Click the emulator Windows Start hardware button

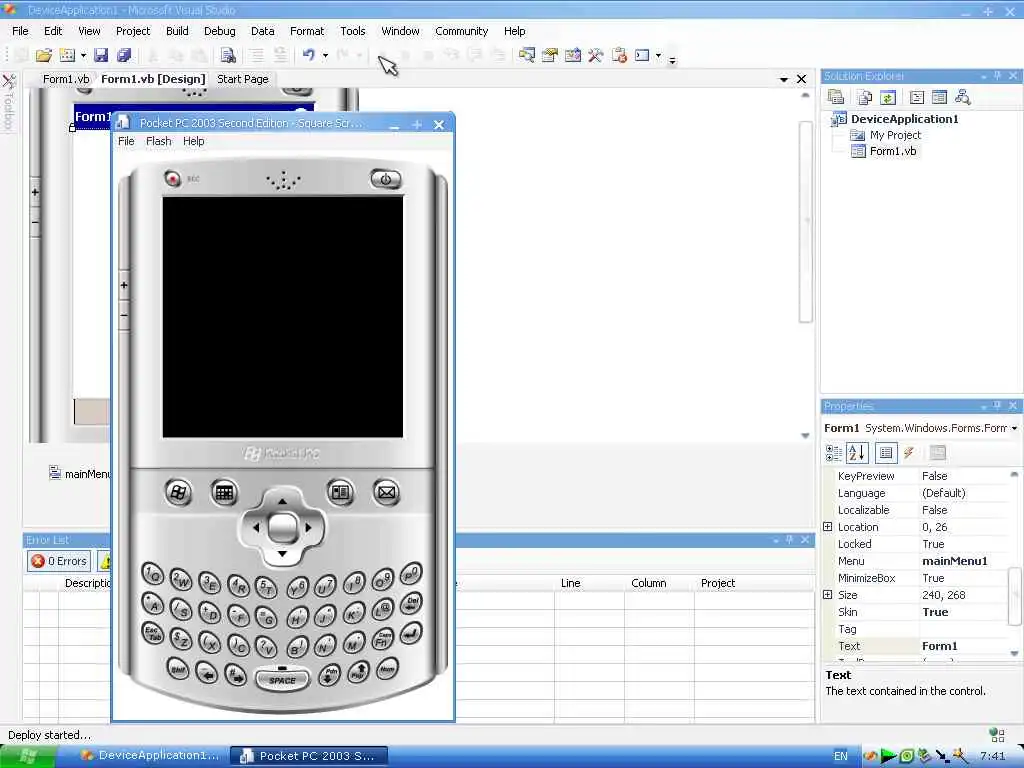point(178,492)
